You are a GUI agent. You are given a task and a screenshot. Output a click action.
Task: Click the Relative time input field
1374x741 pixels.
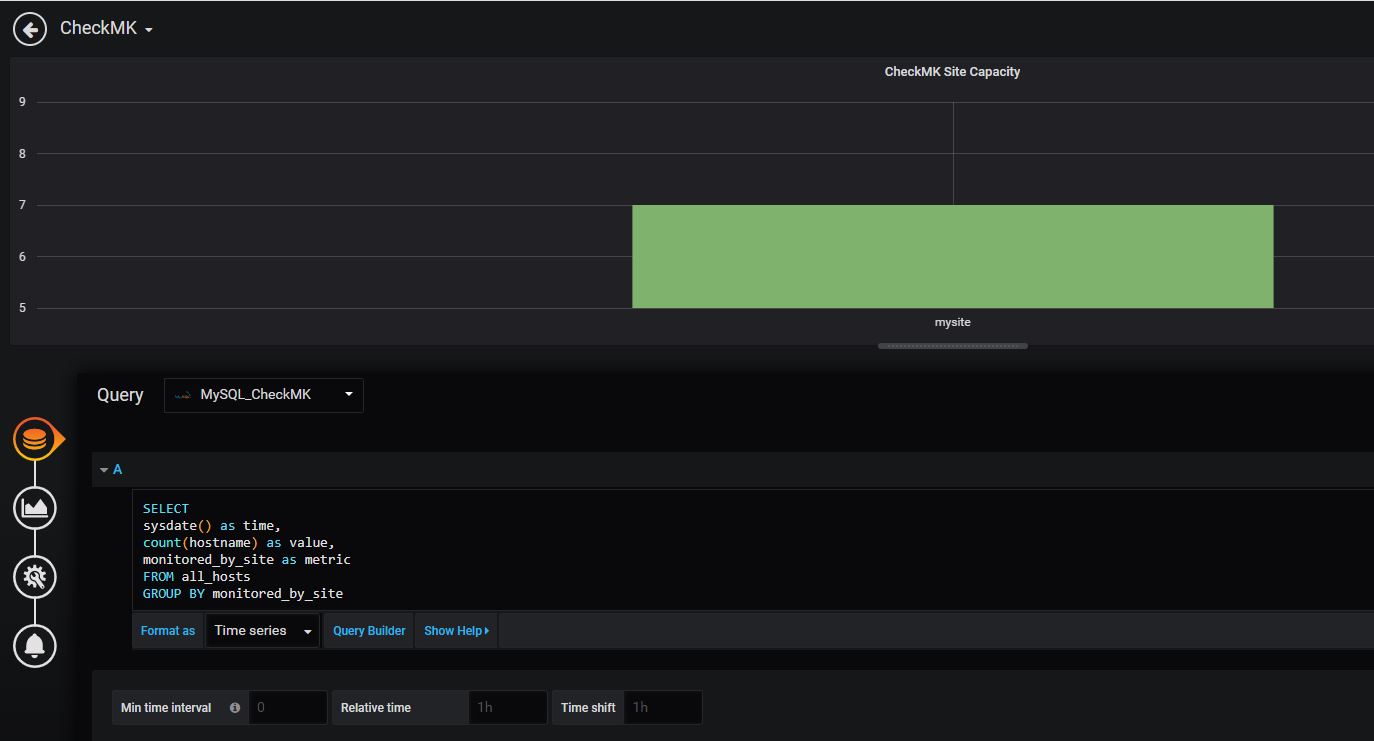(x=508, y=708)
